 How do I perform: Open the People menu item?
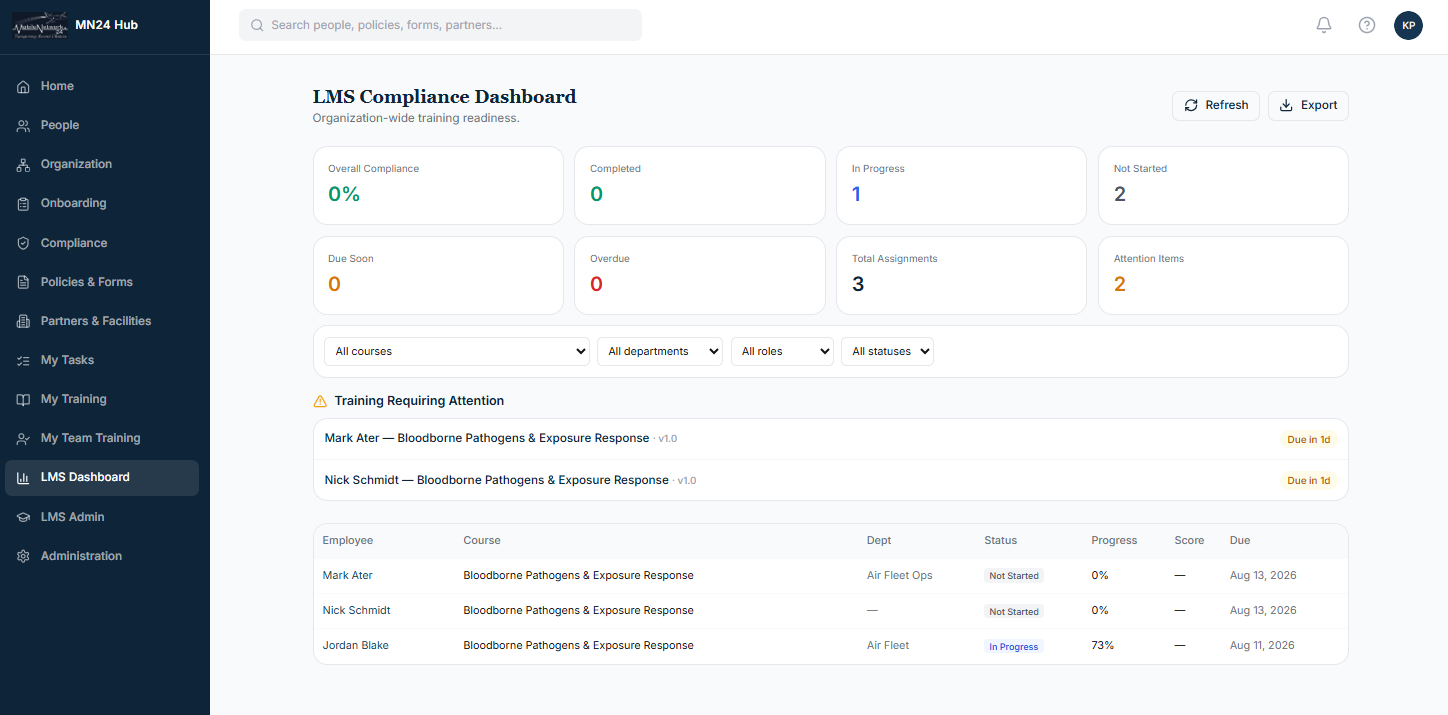coord(101,126)
